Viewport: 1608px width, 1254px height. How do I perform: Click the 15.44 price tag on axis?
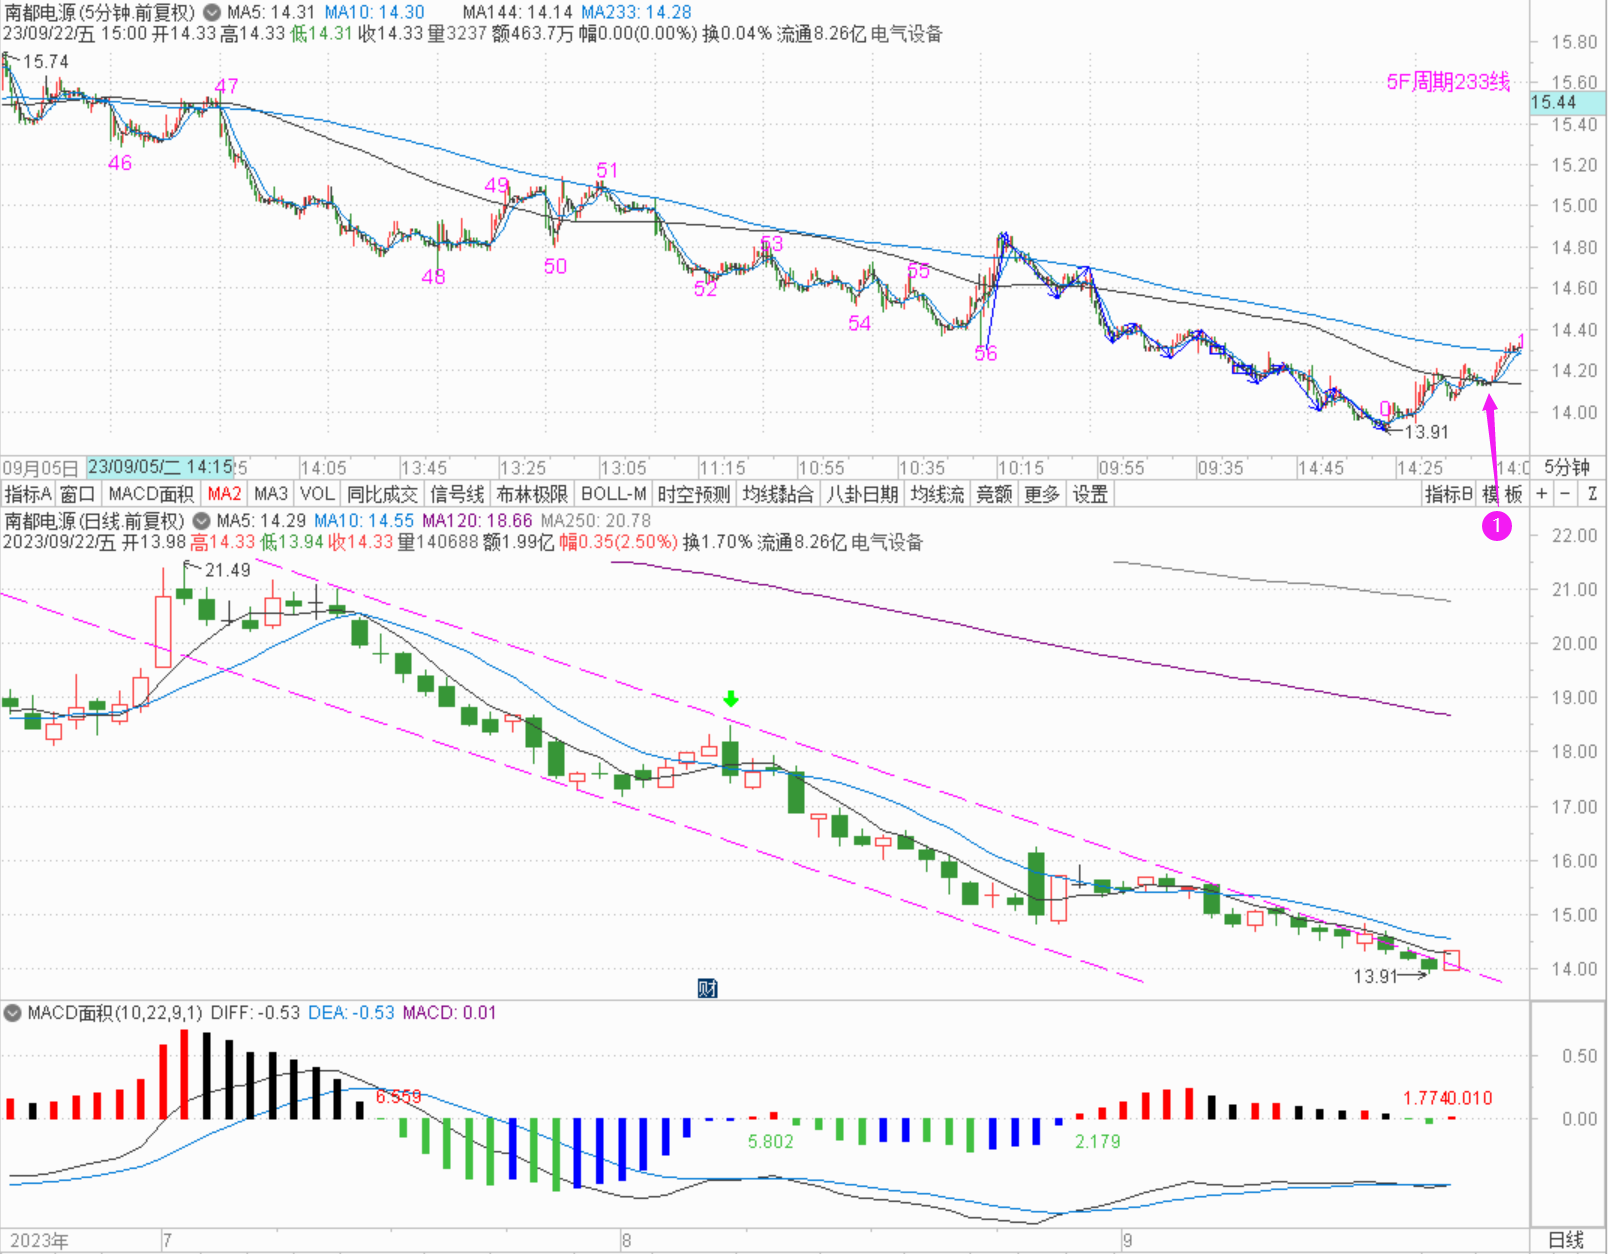click(1567, 103)
